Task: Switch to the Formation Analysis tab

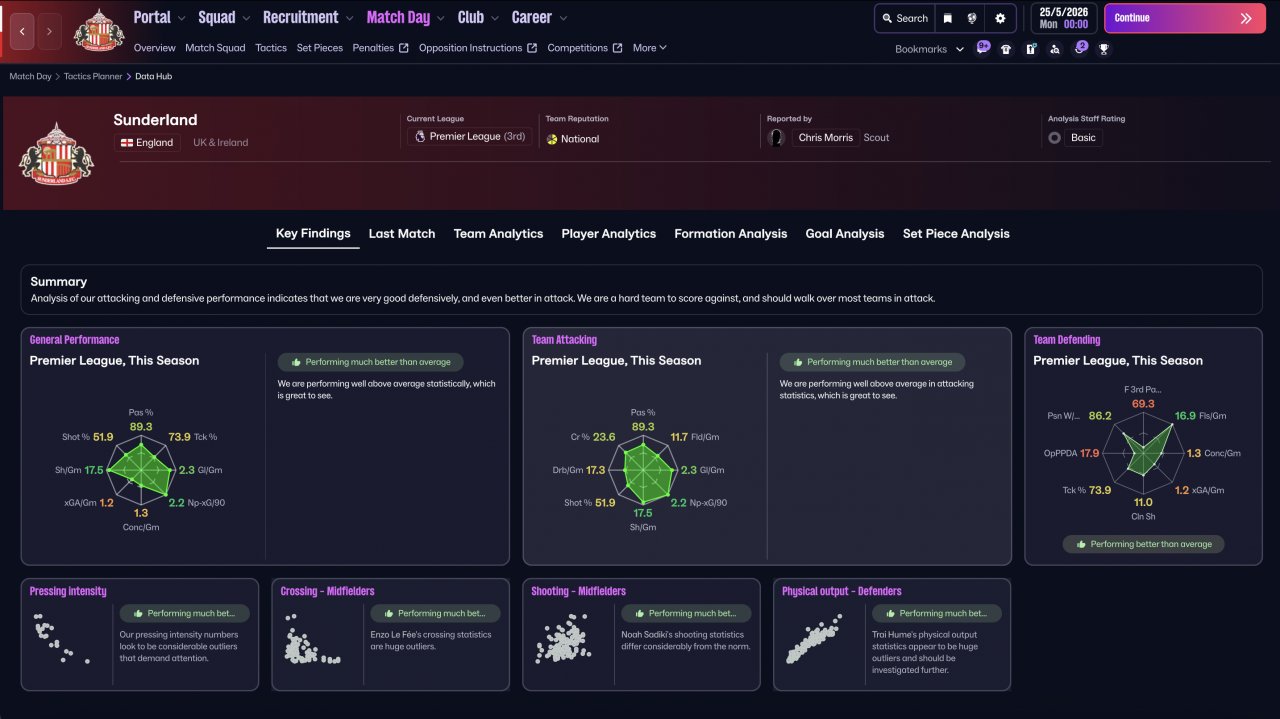Action: pos(731,234)
